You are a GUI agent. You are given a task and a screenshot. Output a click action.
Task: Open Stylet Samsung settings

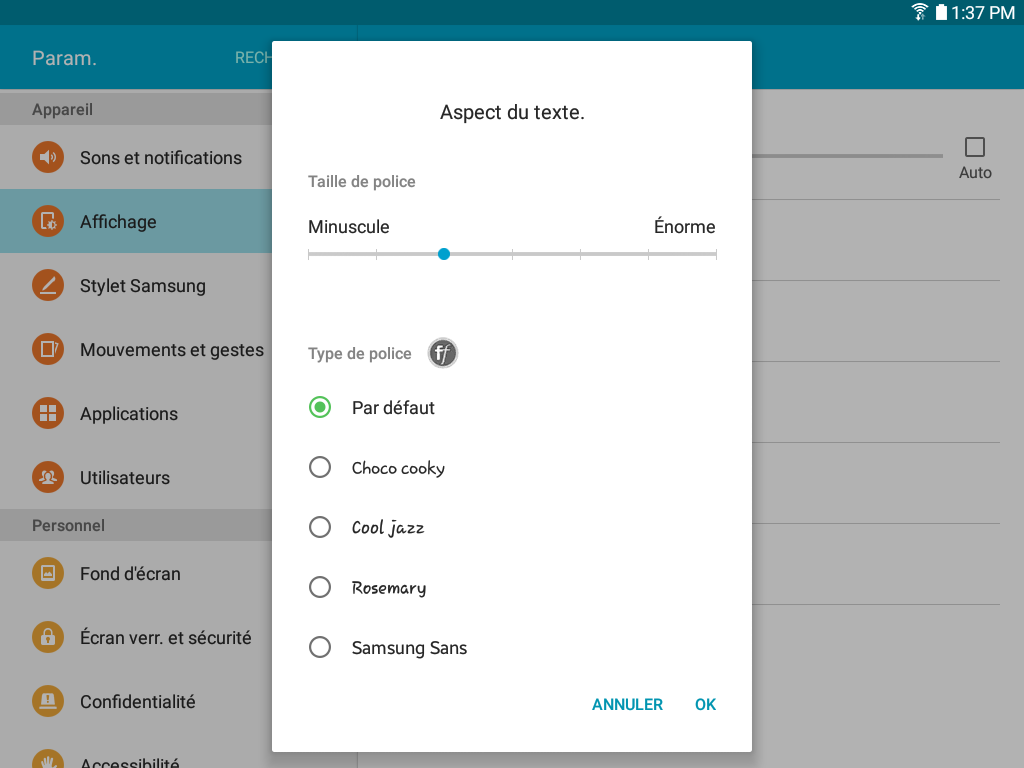136,285
